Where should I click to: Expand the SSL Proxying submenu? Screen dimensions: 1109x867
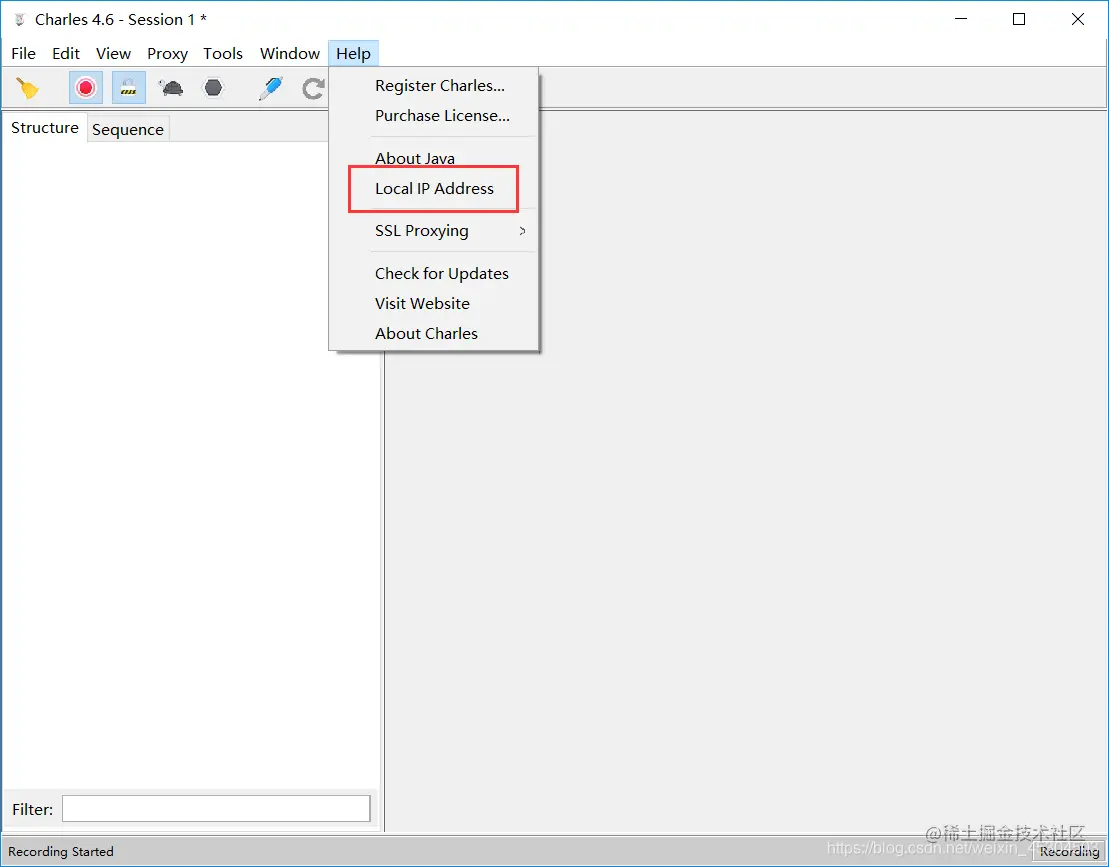click(x=434, y=231)
